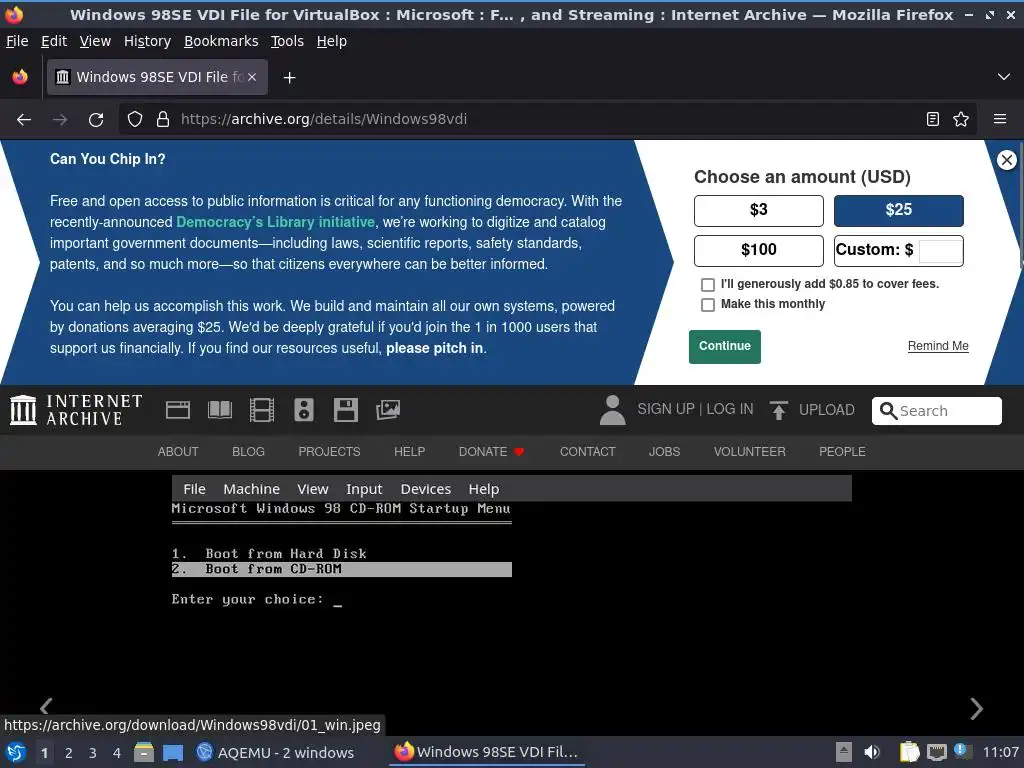Viewport: 1024px width, 768px height.
Task: Open the Firefox File menu
Action: pos(17,41)
